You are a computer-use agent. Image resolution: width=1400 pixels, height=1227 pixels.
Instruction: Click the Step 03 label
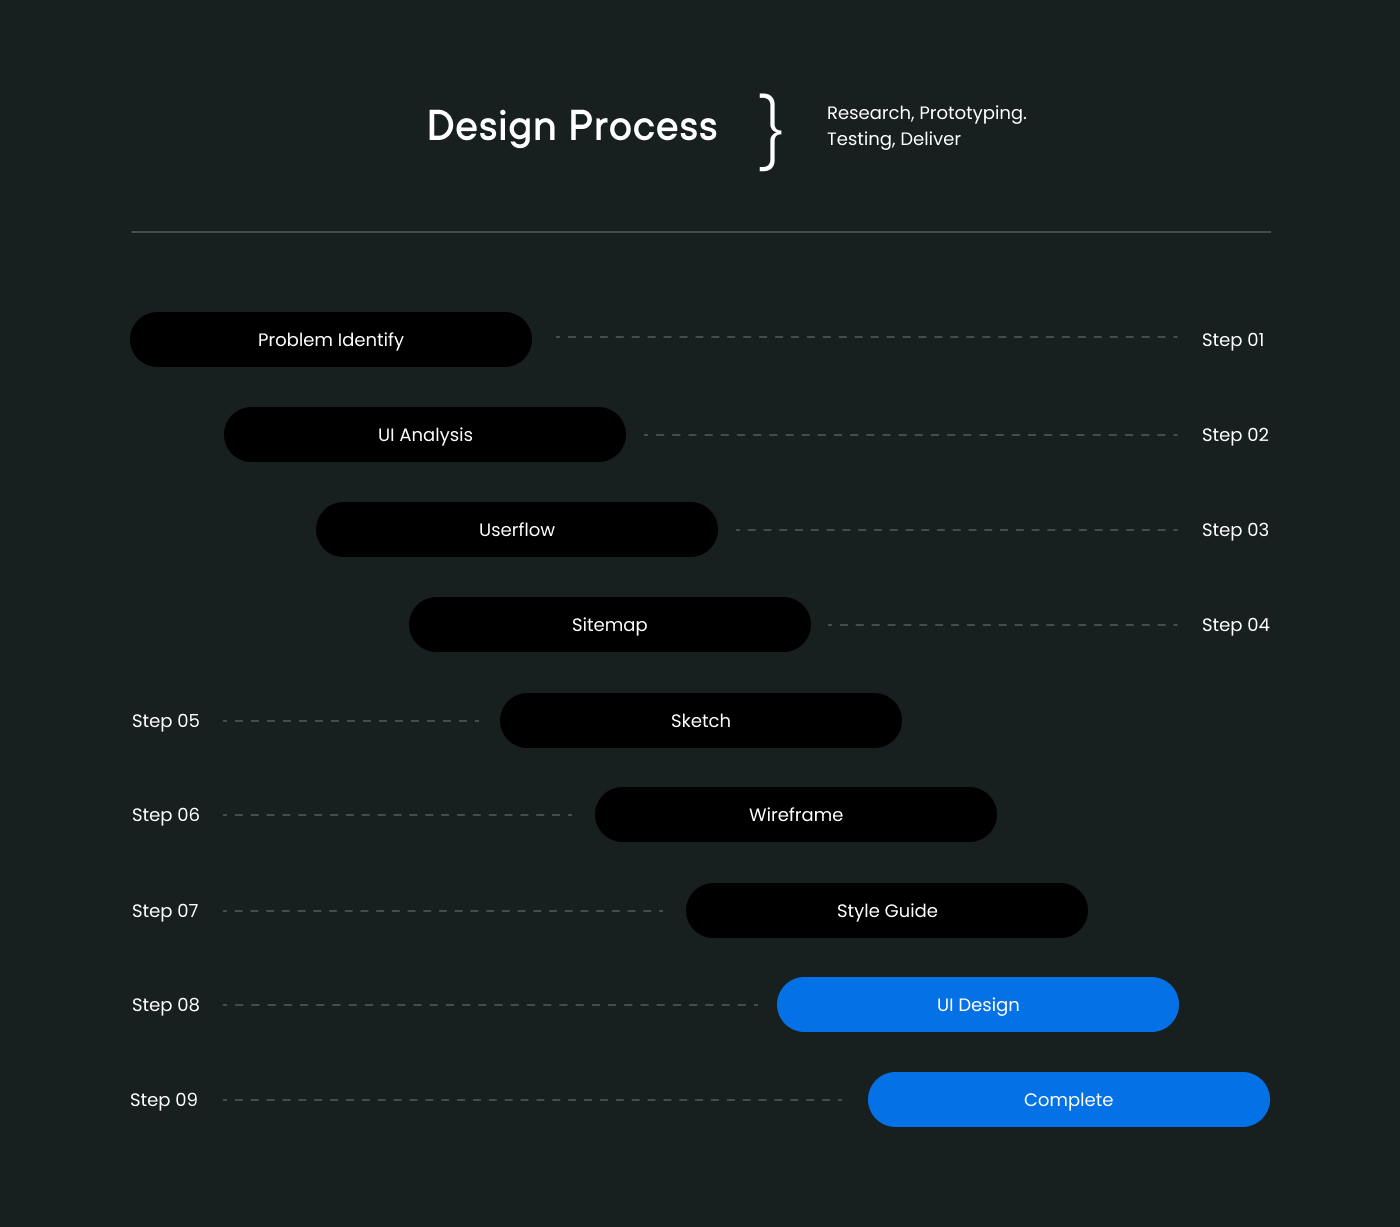pos(1235,530)
